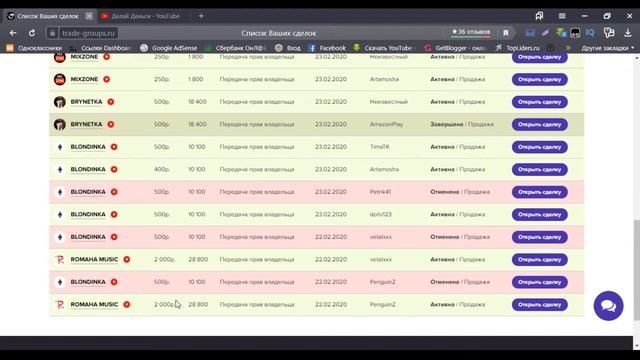
Task: Expand the Другие закладки bookmarks folder
Action: point(607,48)
